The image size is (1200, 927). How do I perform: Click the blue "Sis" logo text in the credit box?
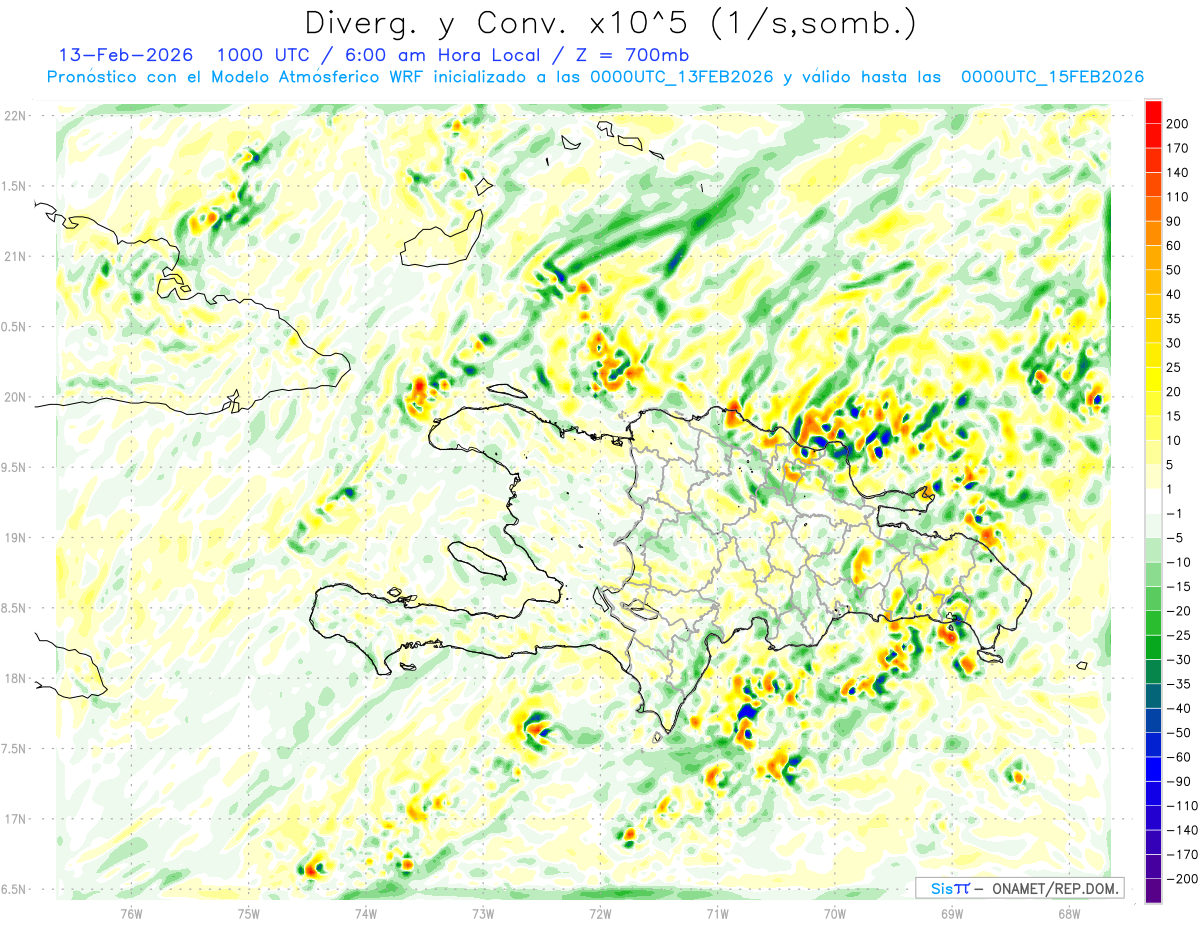tap(941, 888)
